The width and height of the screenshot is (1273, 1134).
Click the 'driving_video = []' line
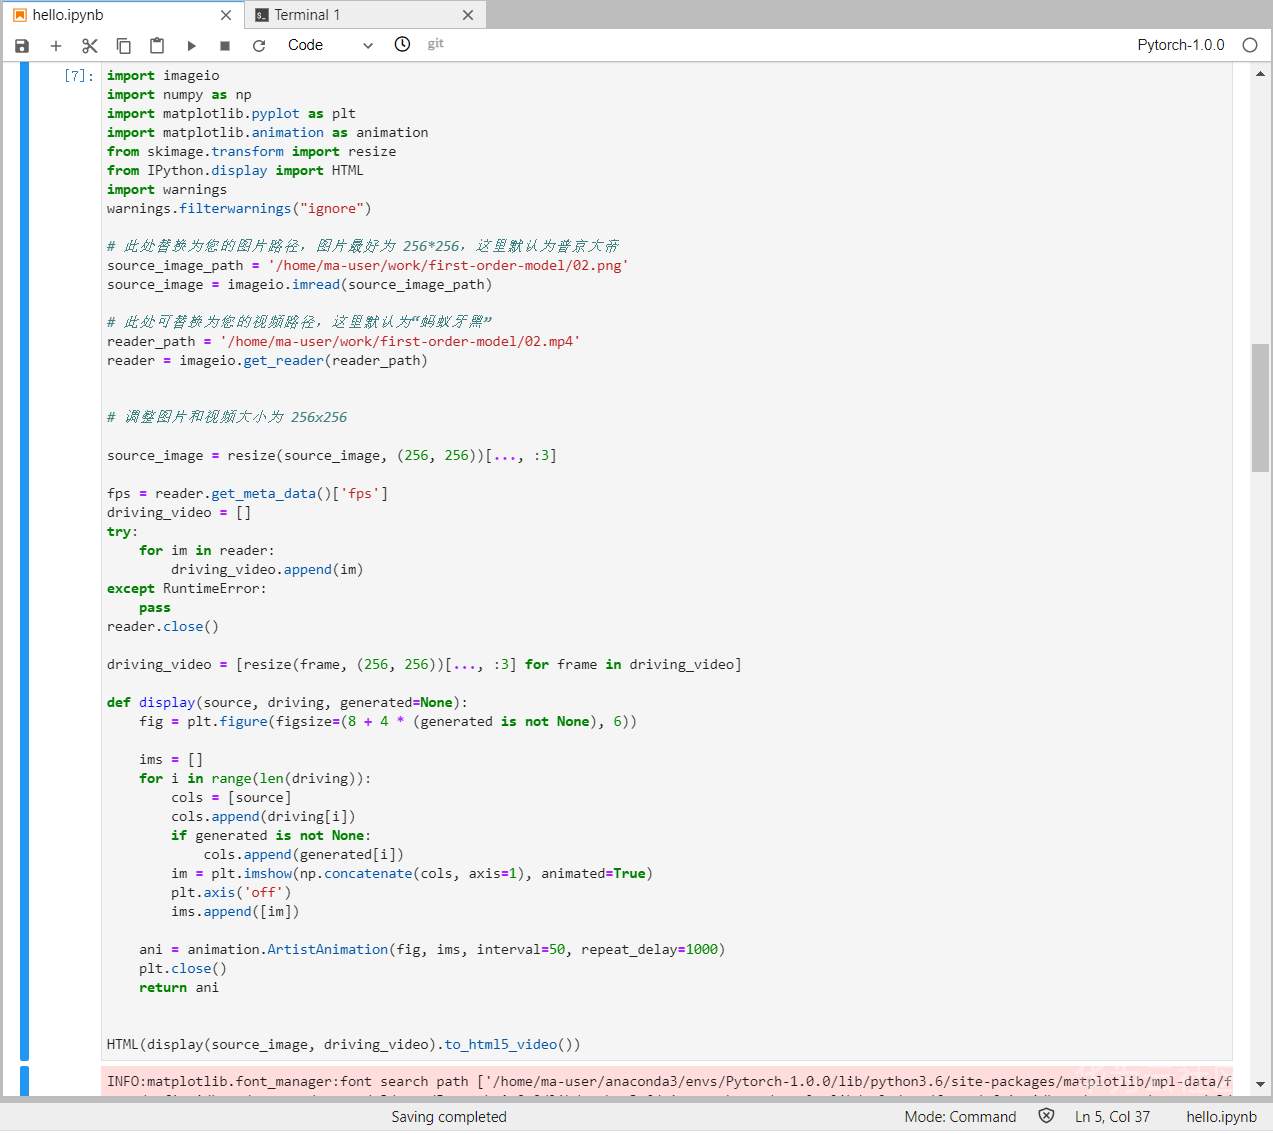(x=179, y=513)
